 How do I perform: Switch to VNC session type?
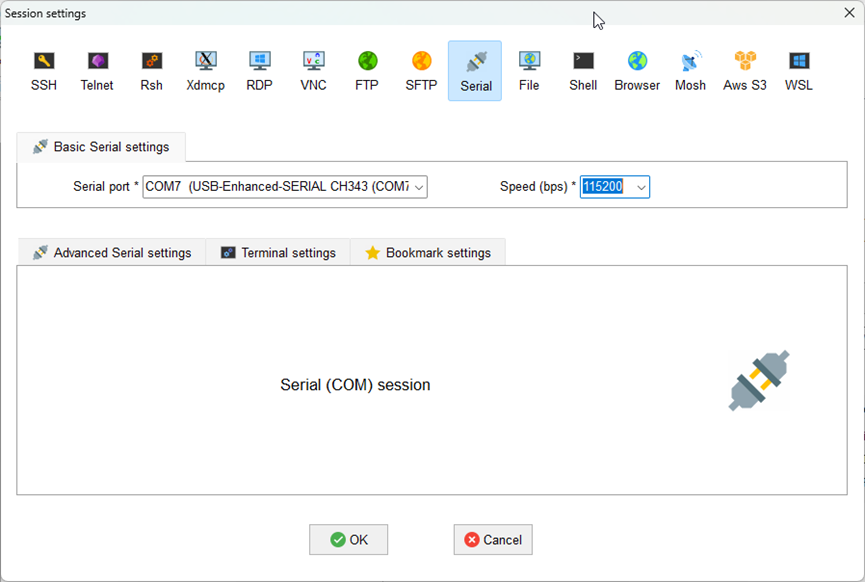313,70
